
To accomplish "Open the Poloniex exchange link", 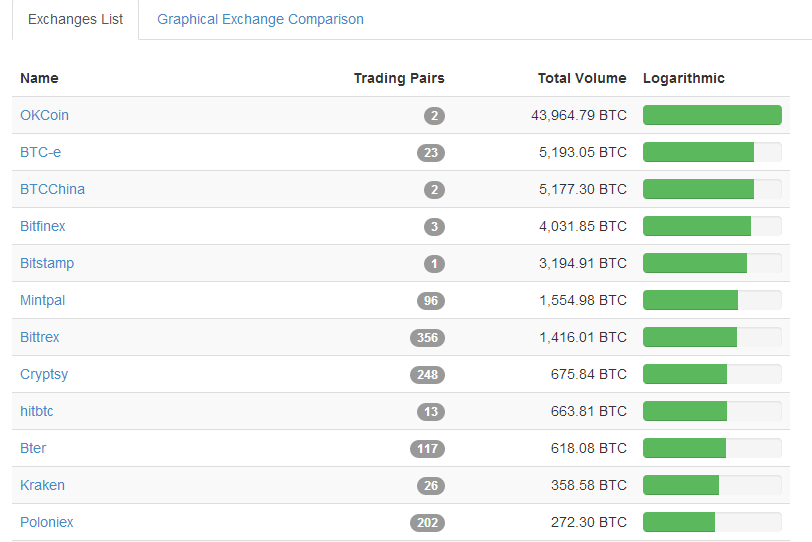I will (x=47, y=522).
